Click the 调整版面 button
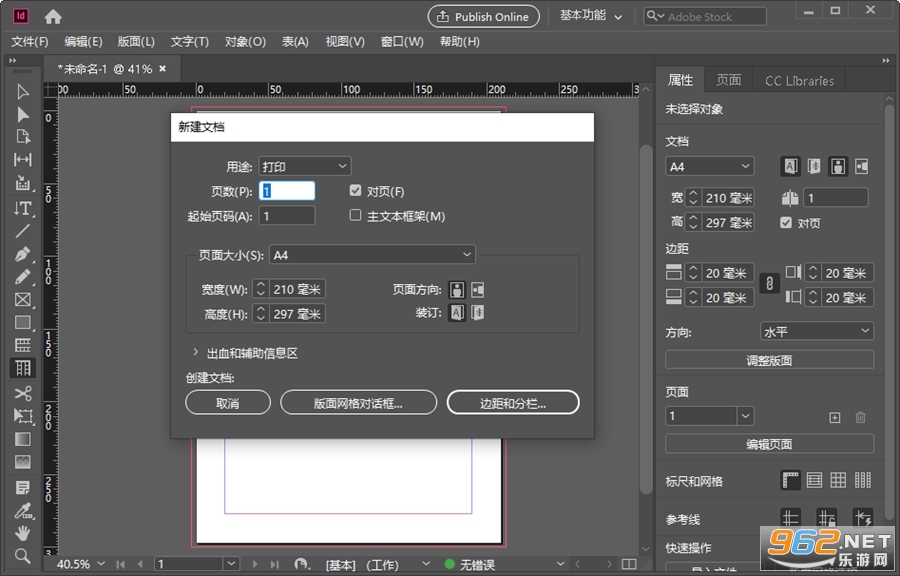 coord(769,360)
